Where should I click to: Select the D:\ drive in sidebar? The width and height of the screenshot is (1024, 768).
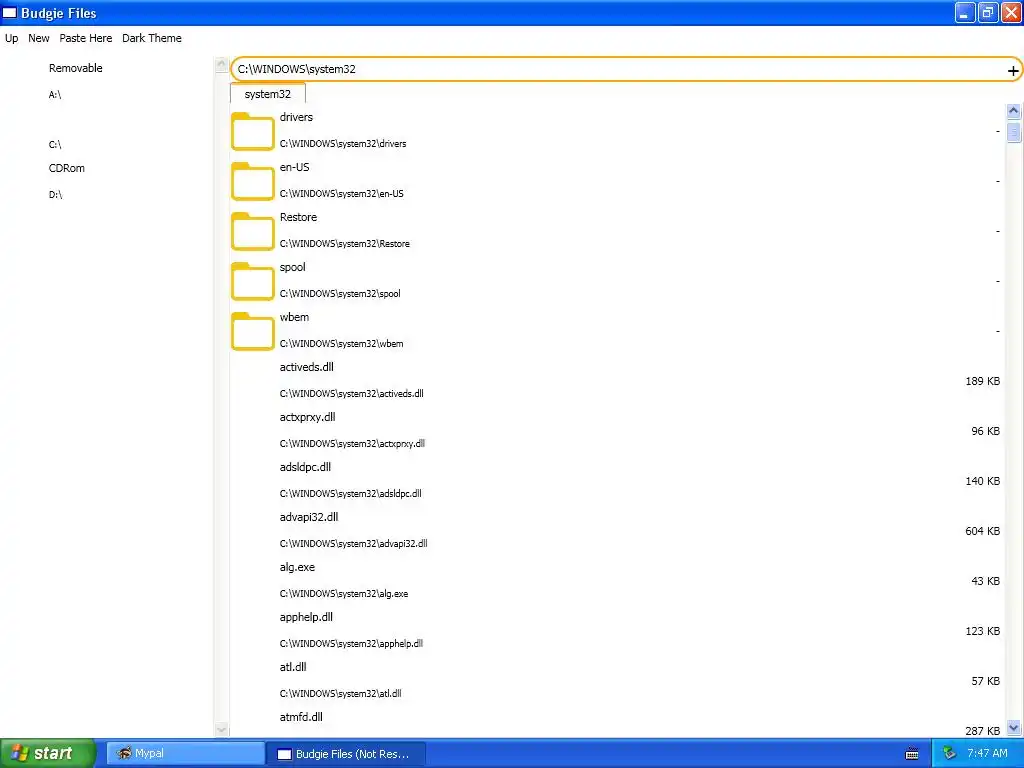point(56,195)
